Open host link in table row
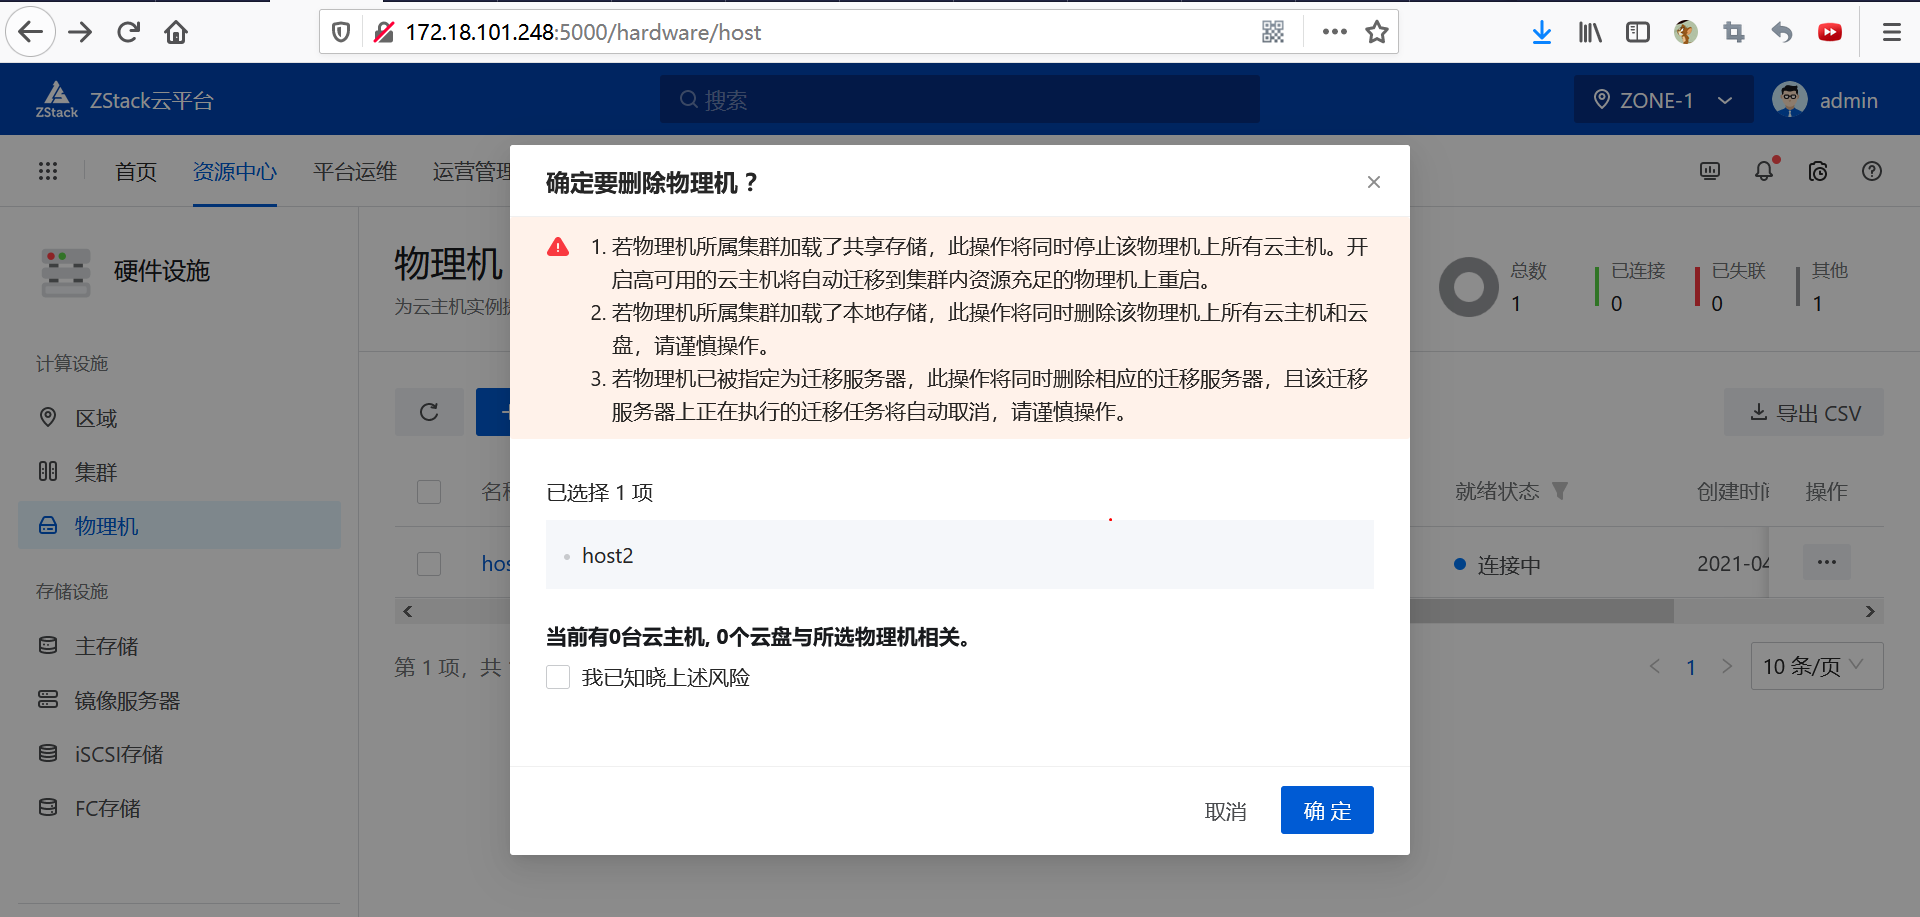This screenshot has height=917, width=1920. [x=496, y=563]
